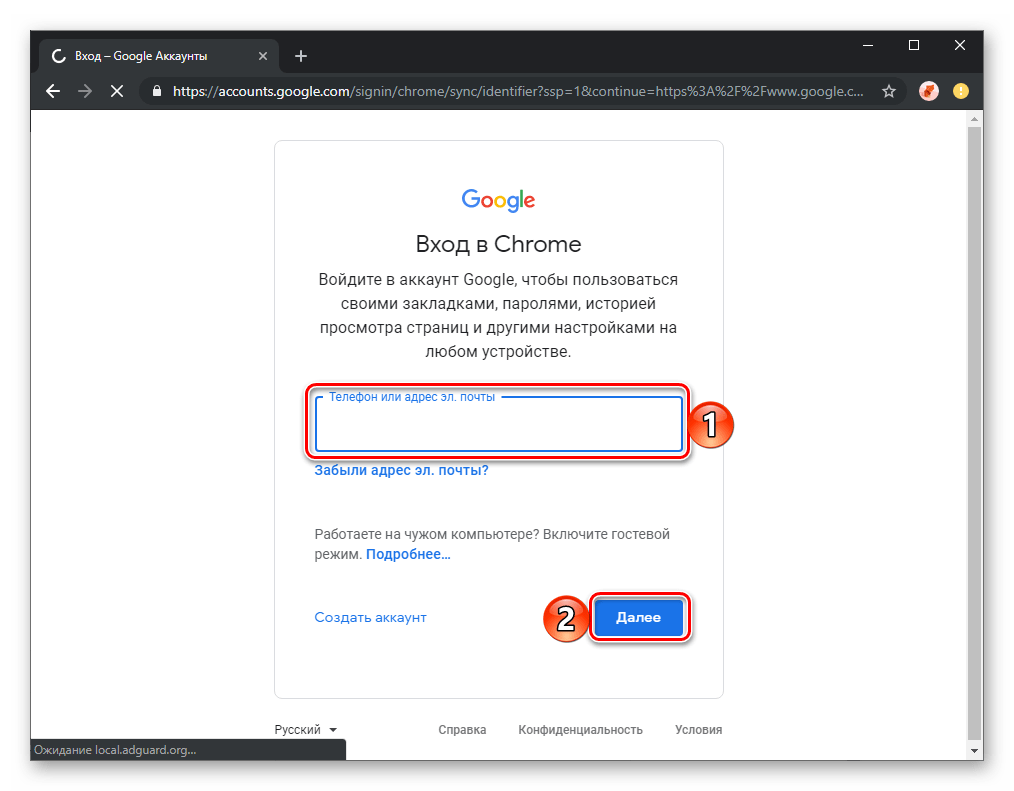This screenshot has width=1014, height=791.
Task: Click the 'Подробнее...' guest mode link
Action: pos(408,554)
